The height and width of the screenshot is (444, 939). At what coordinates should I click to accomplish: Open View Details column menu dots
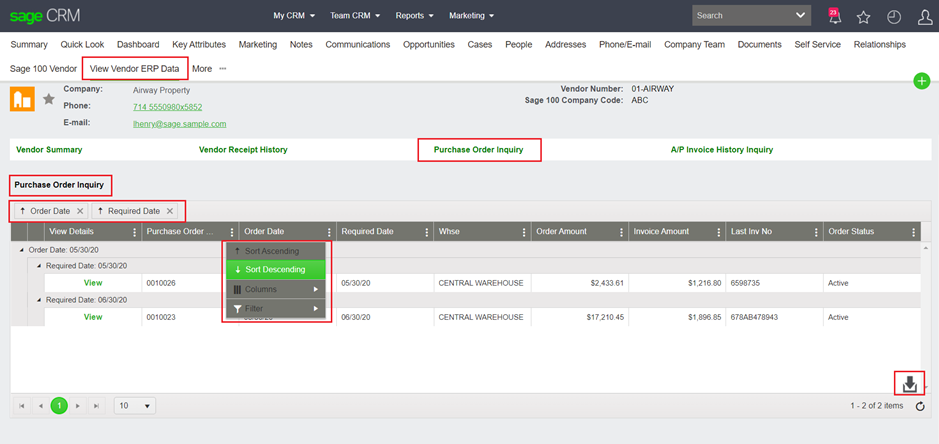[134, 232]
